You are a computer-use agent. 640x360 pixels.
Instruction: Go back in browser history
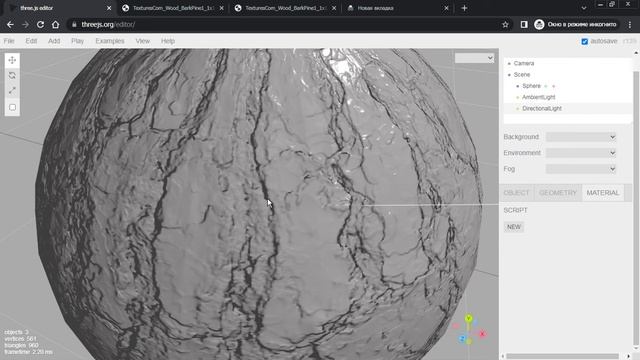10,24
